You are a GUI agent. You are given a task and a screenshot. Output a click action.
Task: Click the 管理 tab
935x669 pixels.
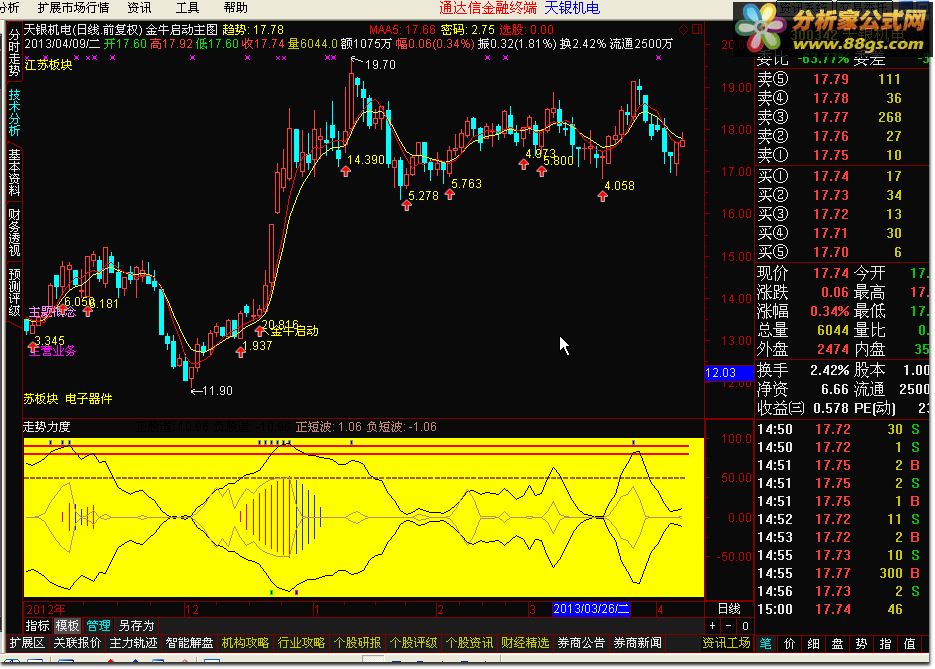tap(98, 625)
